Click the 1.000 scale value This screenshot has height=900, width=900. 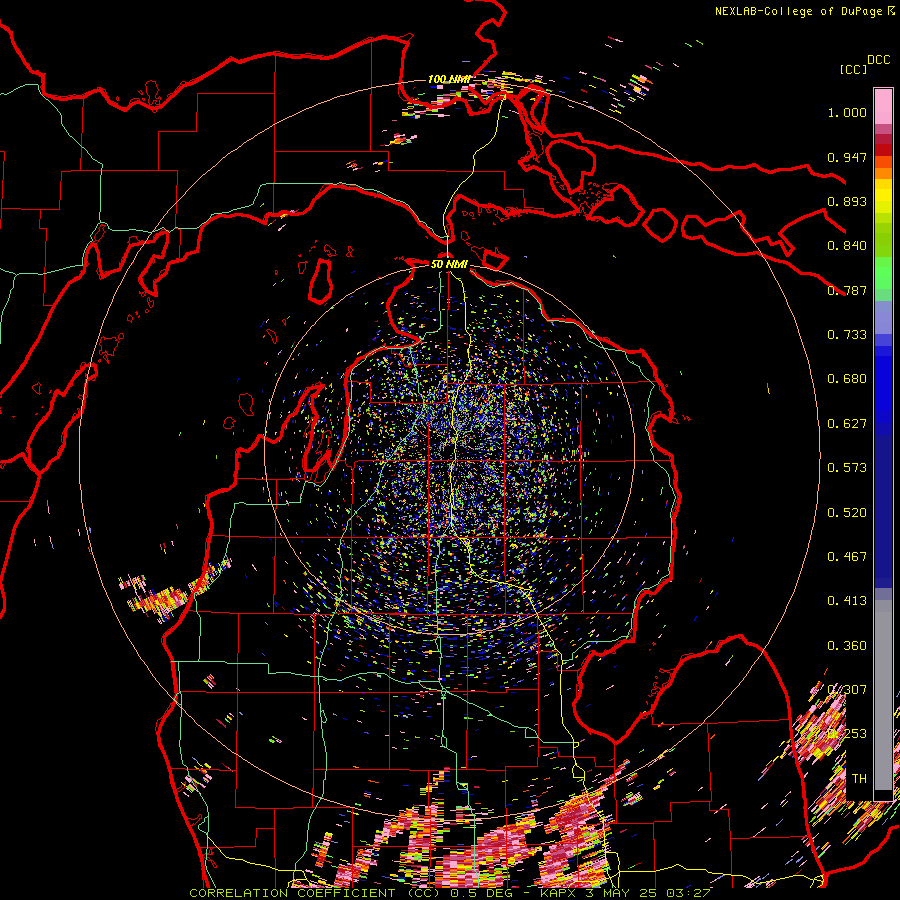pyautogui.click(x=847, y=112)
